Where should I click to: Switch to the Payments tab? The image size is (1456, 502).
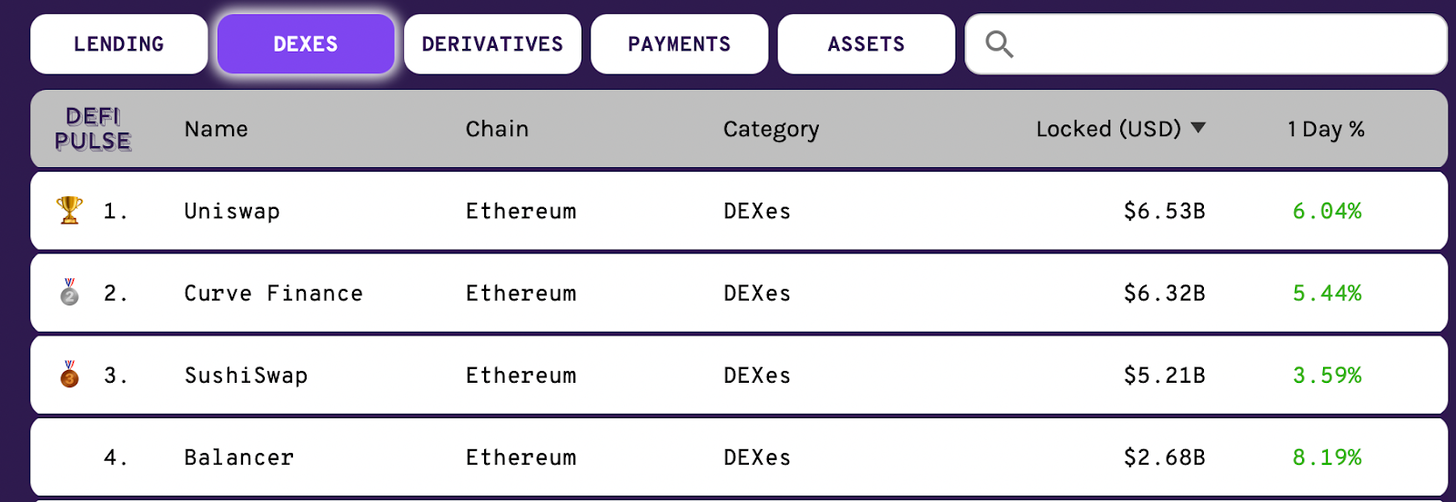[x=680, y=44]
